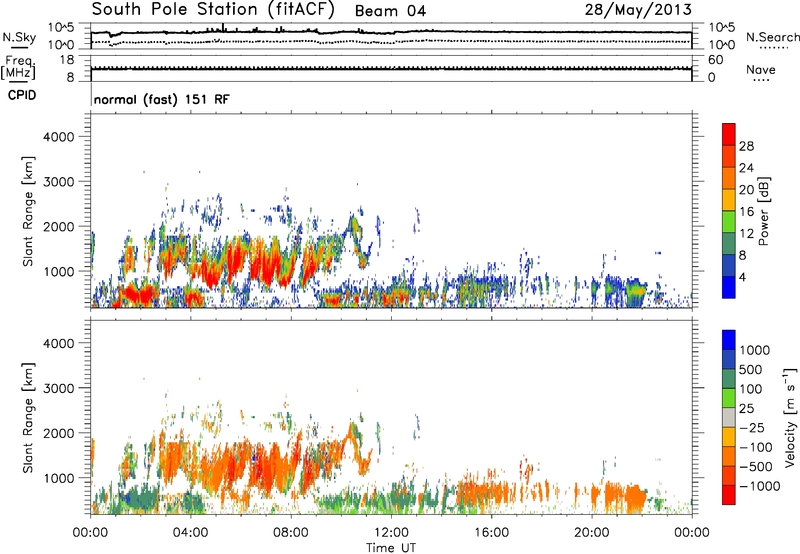
Task: Click the '-1000' value on Velocity colorbar
Action: [760, 486]
